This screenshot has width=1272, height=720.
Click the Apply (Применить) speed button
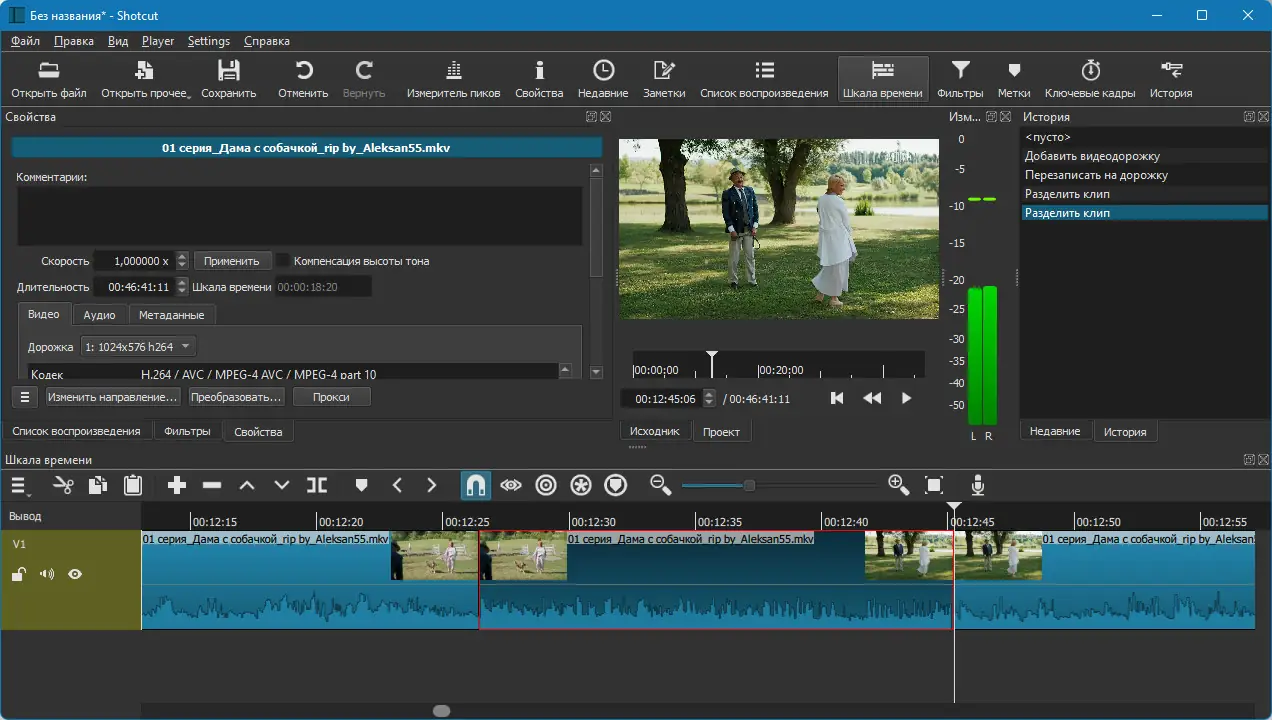[x=231, y=261]
